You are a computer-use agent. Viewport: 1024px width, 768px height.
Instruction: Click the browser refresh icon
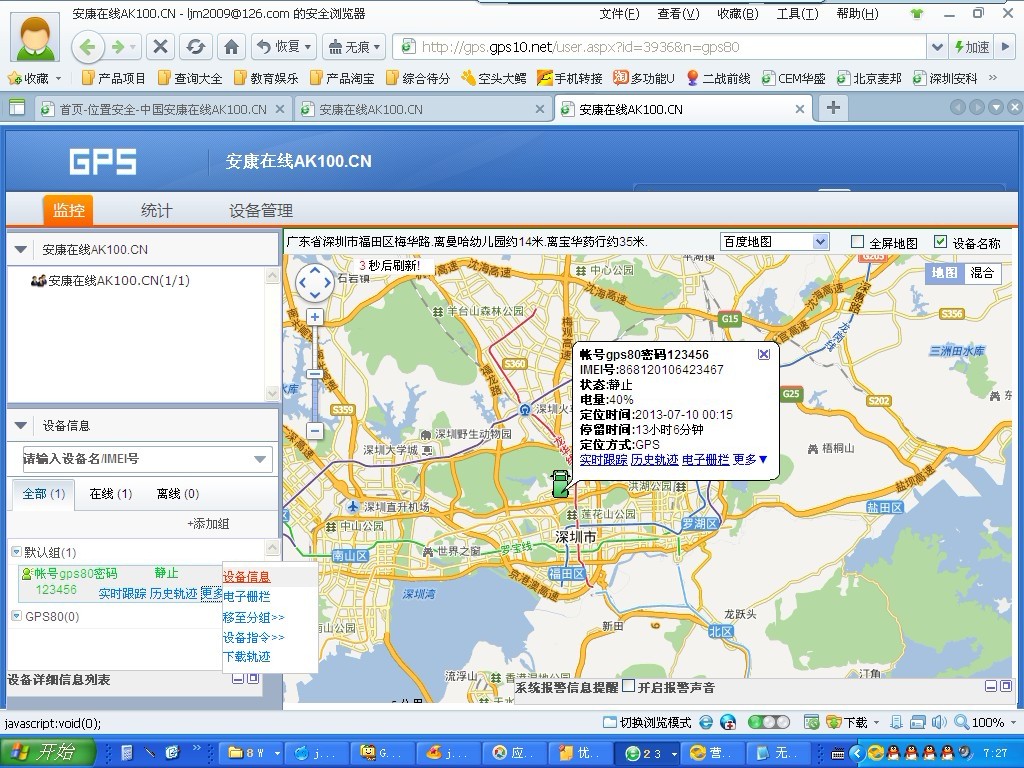point(195,47)
